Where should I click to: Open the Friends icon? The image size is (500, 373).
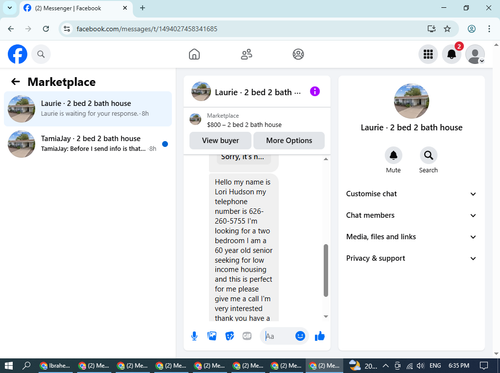pyautogui.click(x=246, y=54)
